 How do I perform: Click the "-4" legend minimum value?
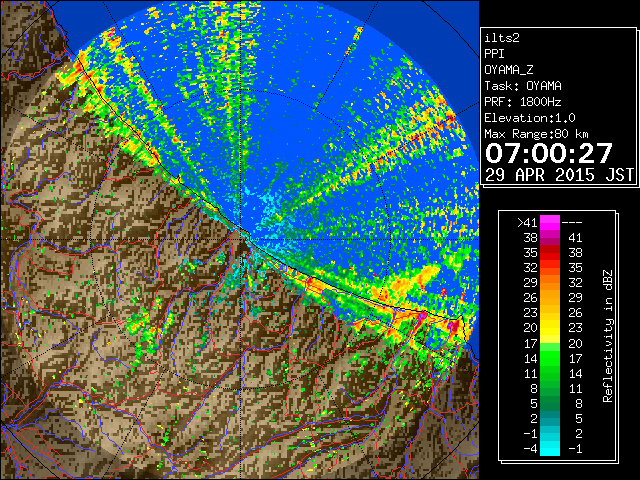(530, 449)
